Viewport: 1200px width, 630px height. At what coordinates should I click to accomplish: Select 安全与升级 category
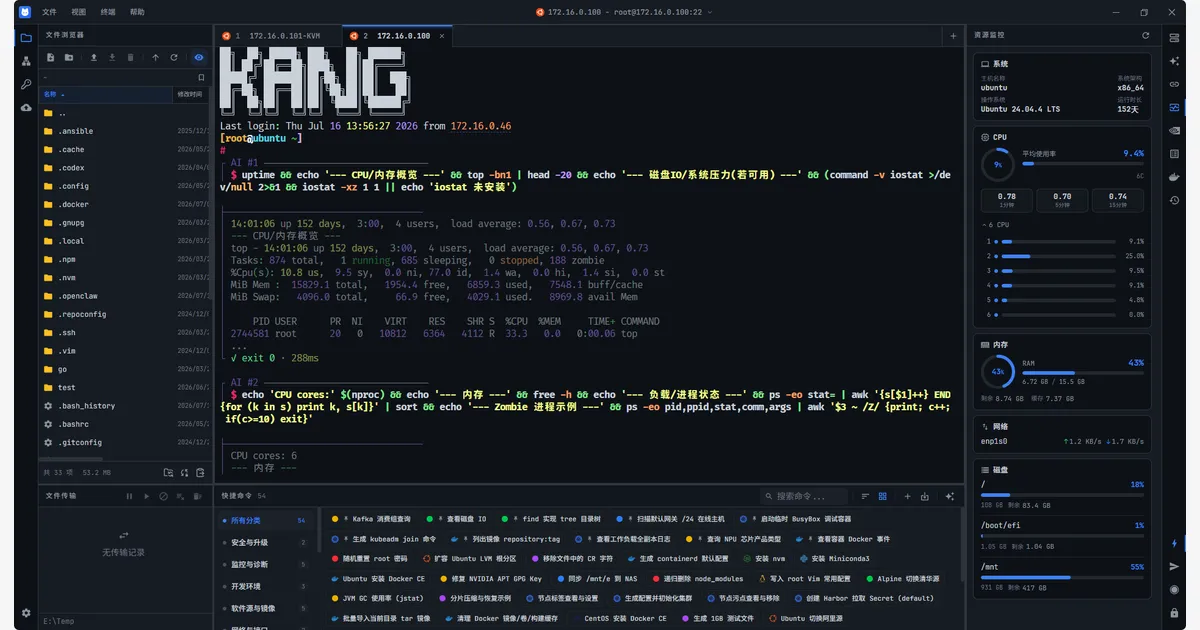coord(264,542)
